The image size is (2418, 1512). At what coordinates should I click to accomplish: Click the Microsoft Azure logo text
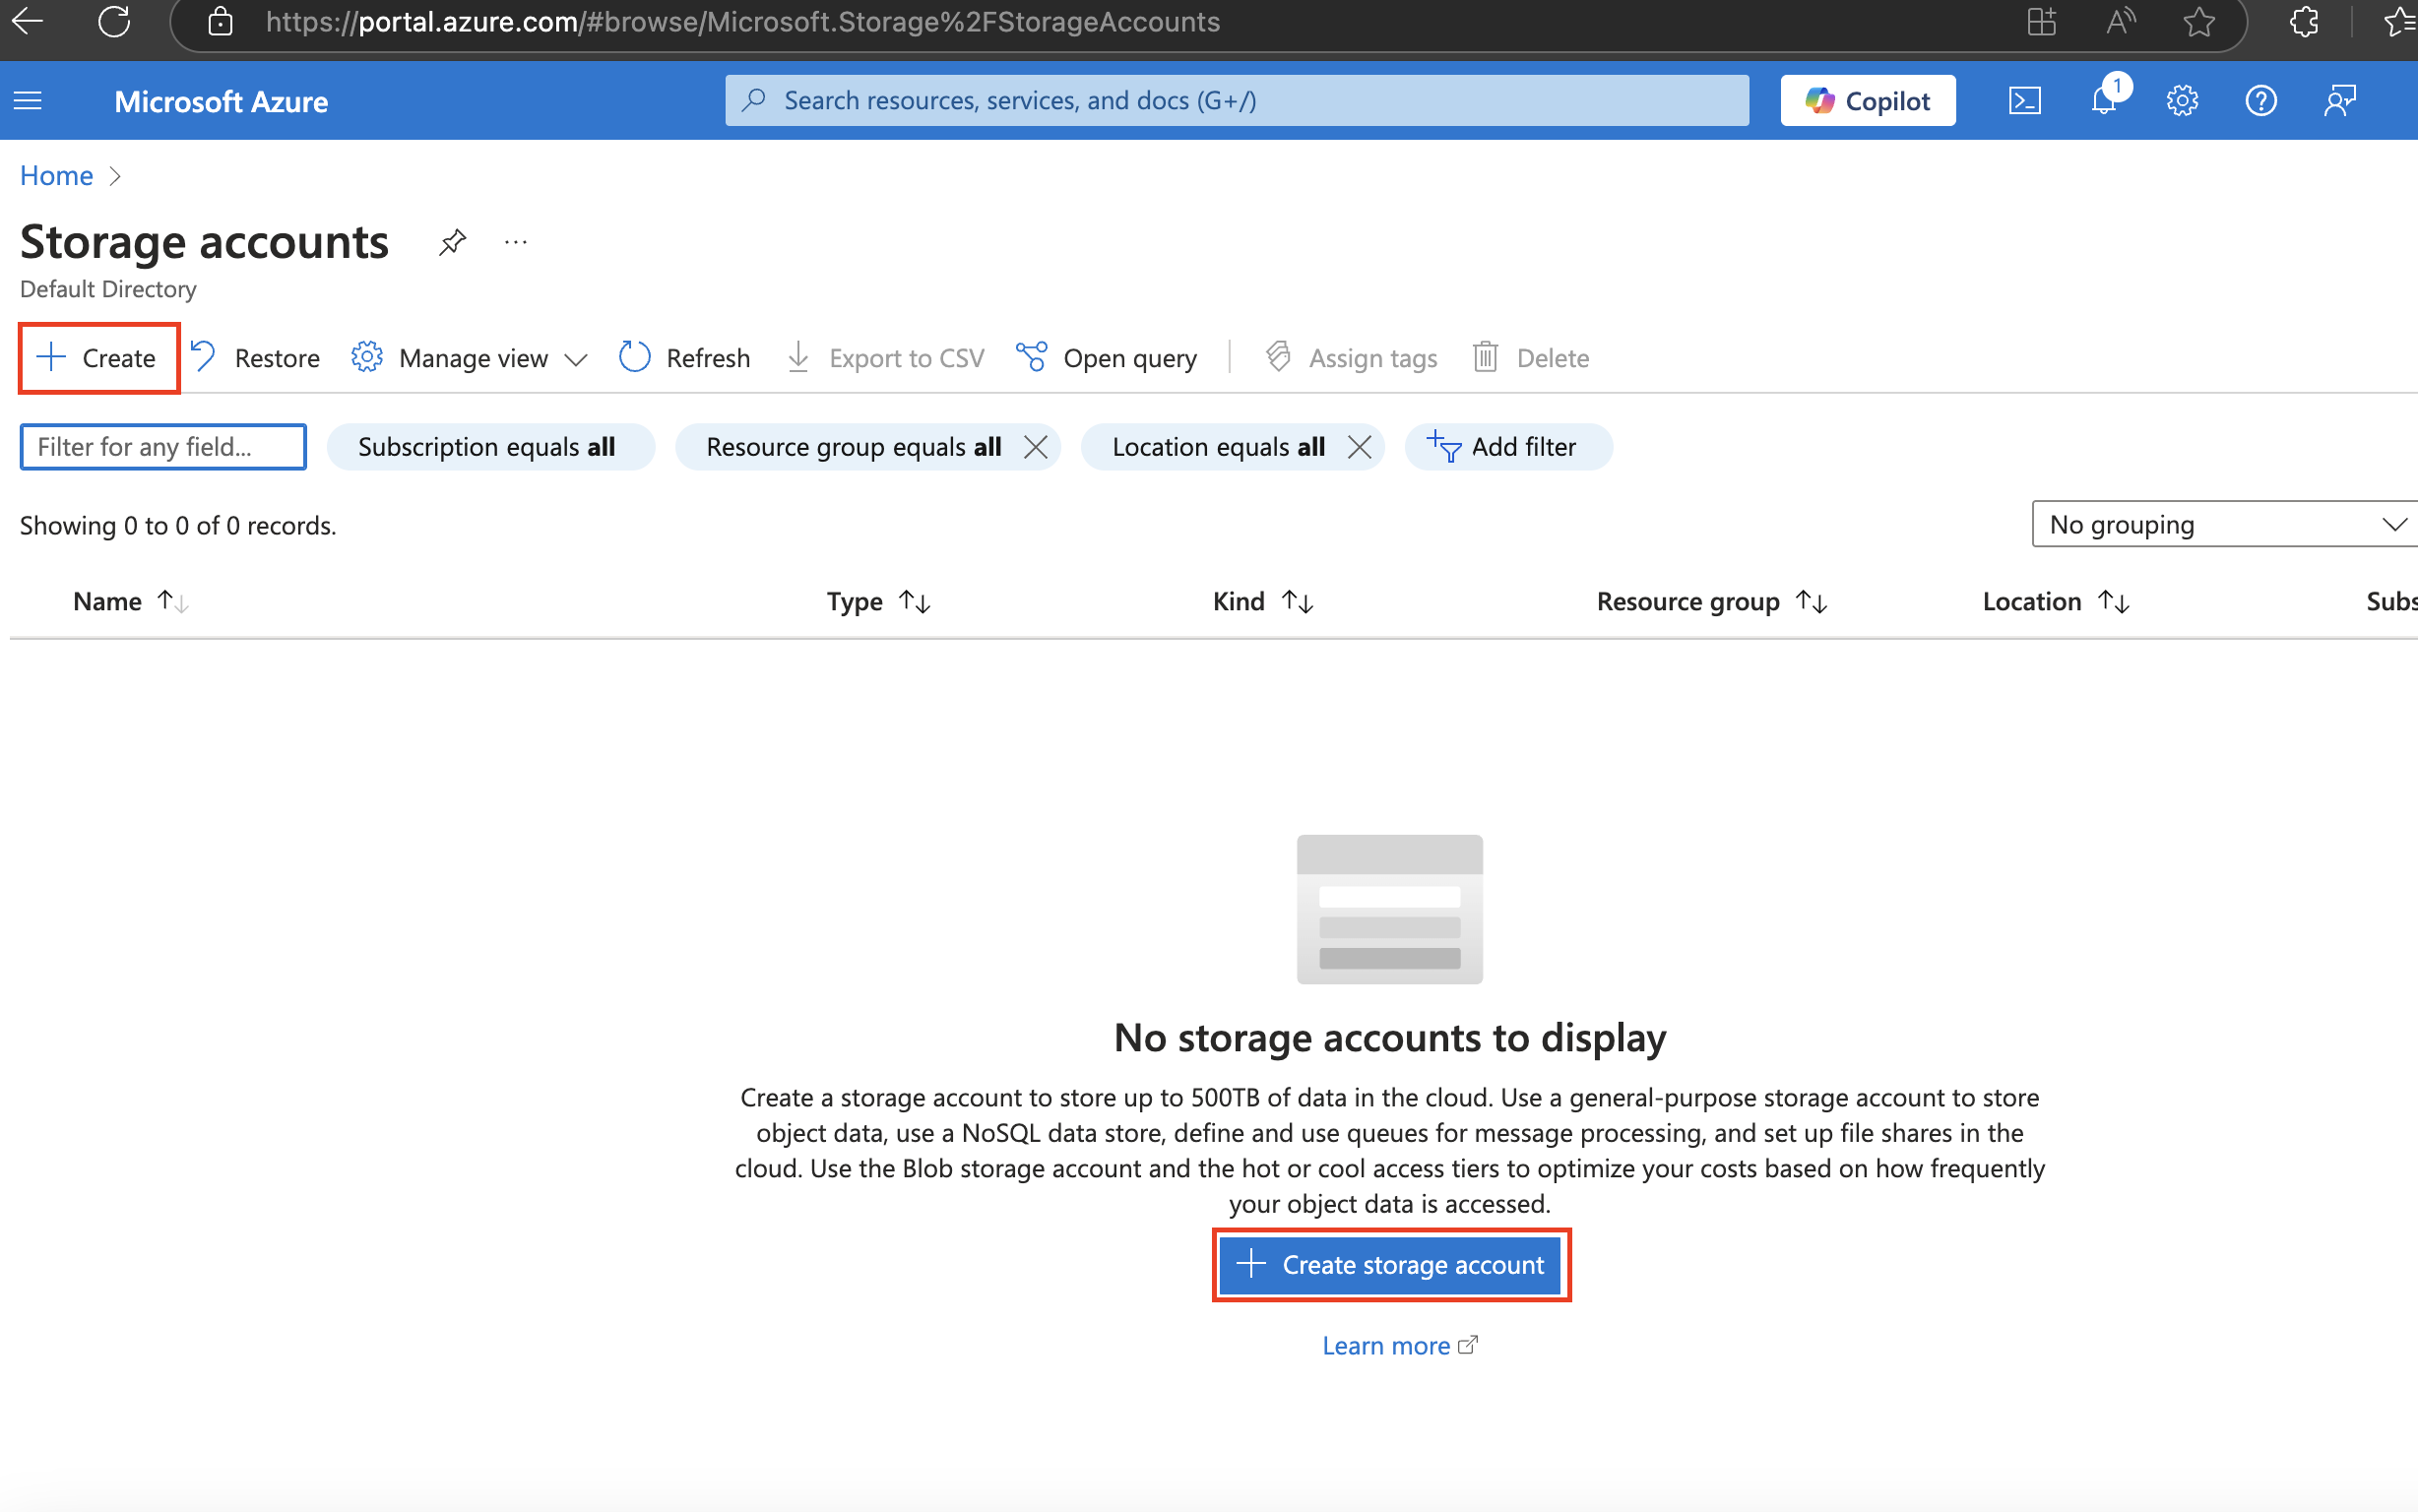click(221, 101)
